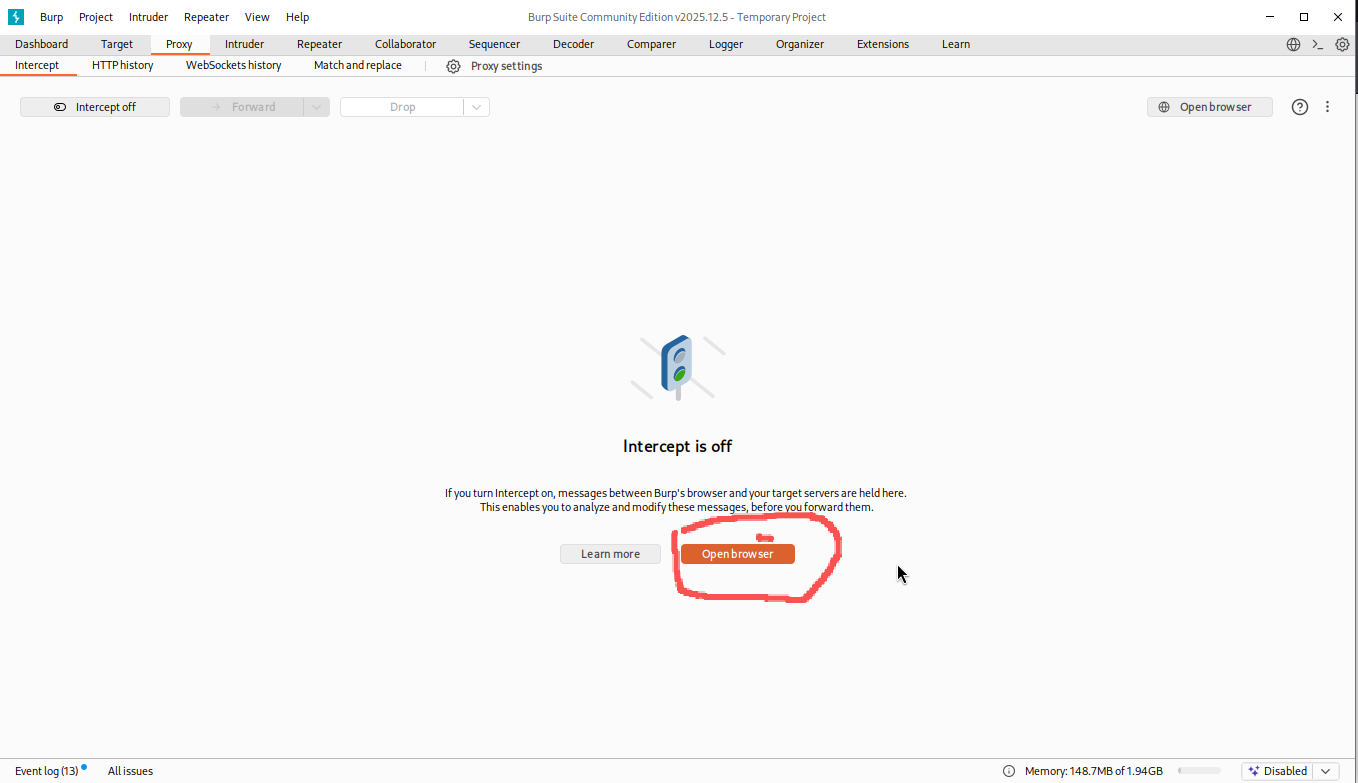Click the orange Open browser button
The height and width of the screenshot is (783, 1358).
[x=737, y=554]
